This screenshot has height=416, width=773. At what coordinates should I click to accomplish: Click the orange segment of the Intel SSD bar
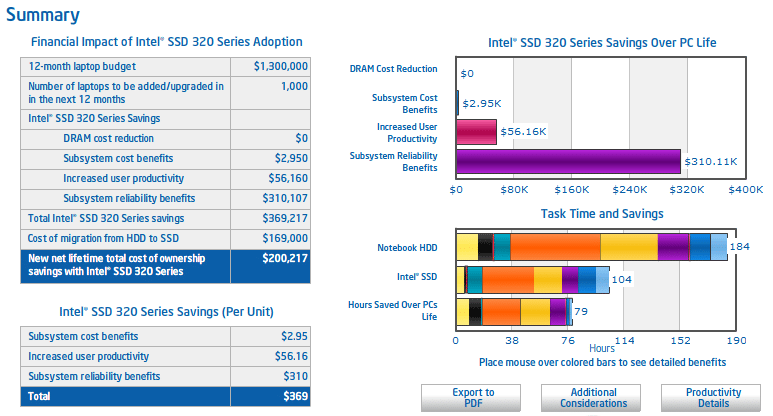click(x=508, y=280)
